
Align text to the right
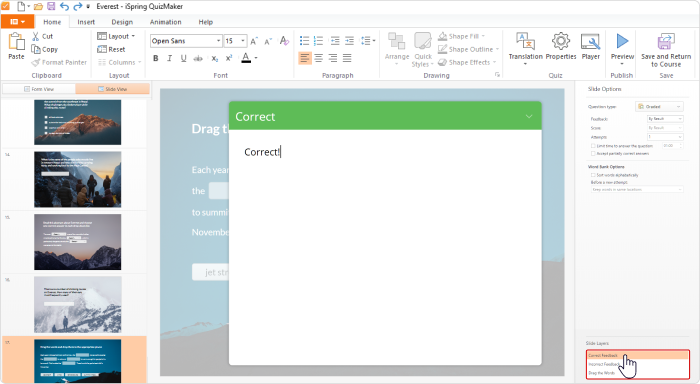pyautogui.click(x=333, y=58)
